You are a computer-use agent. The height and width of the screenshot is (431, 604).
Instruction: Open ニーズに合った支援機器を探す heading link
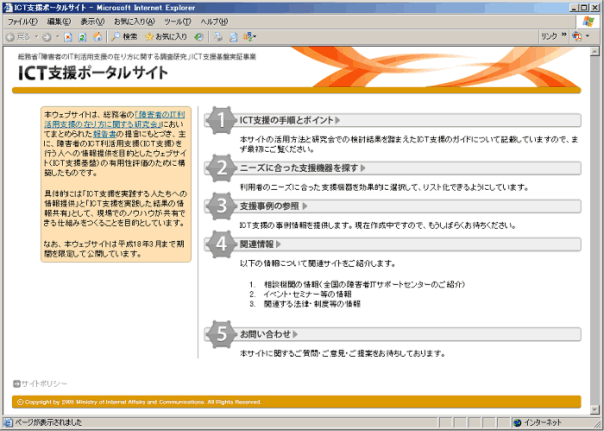299,168
